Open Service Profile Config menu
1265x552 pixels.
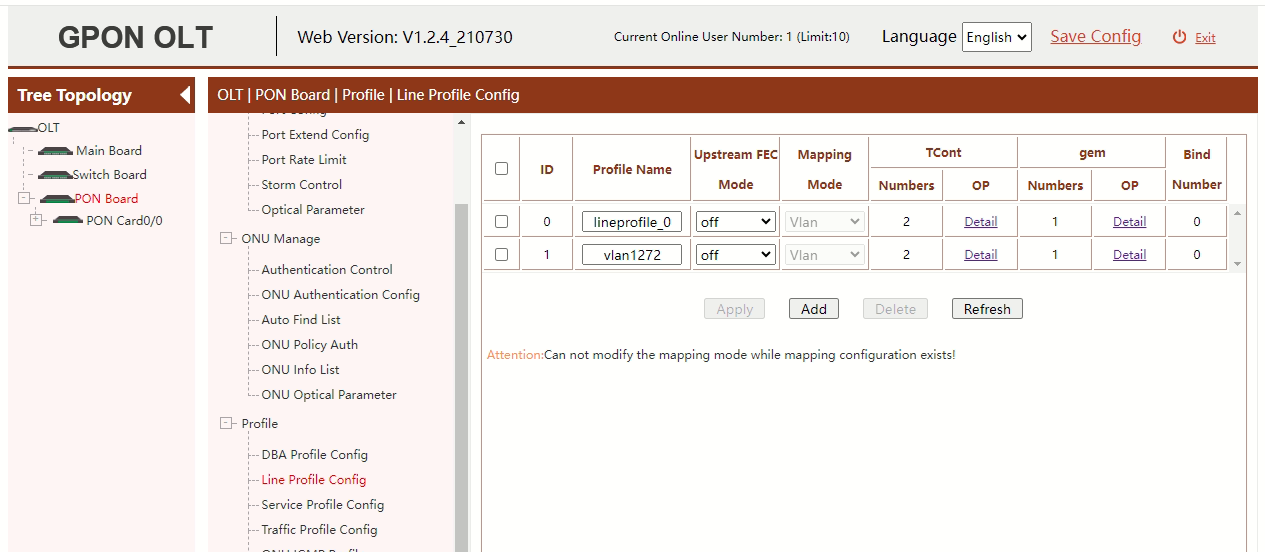click(x=323, y=505)
